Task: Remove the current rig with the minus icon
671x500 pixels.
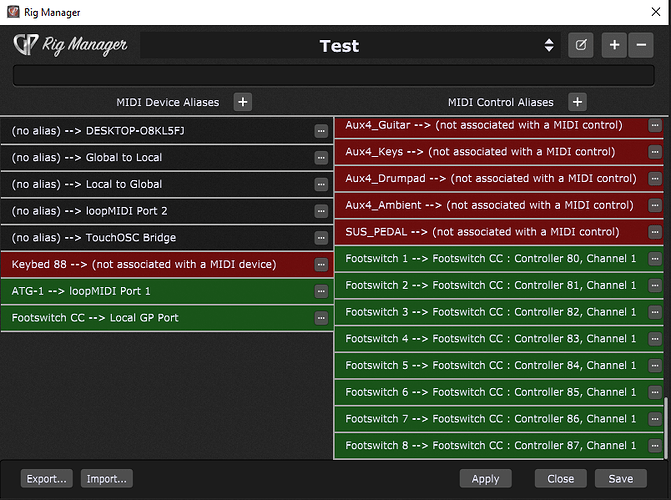Action: tap(641, 45)
